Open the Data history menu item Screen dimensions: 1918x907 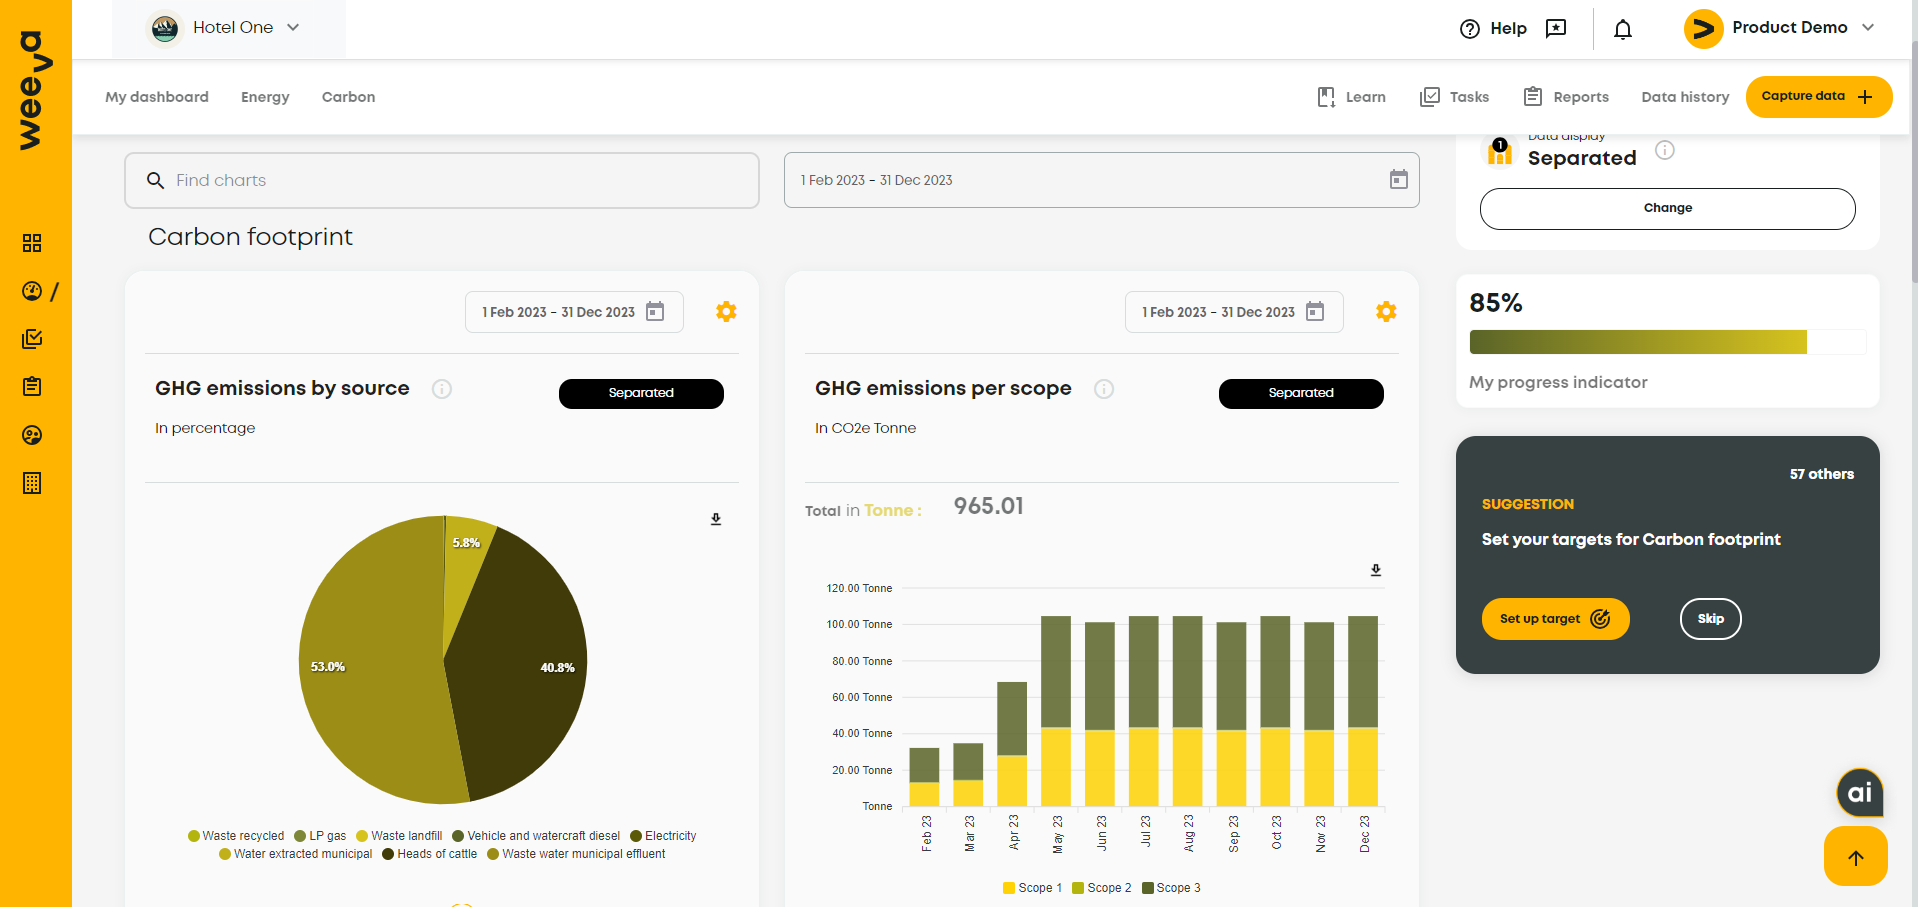(1684, 97)
